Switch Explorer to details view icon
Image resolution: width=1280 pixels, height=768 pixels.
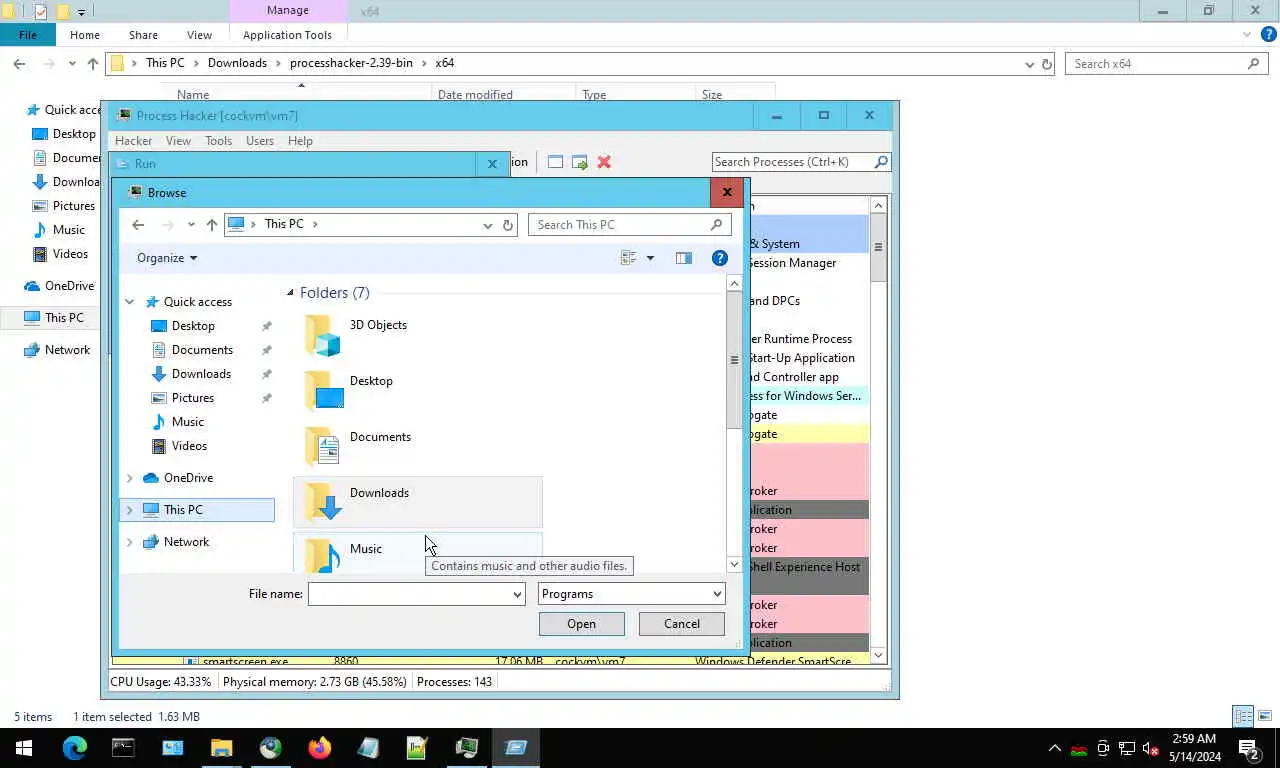[1243, 716]
